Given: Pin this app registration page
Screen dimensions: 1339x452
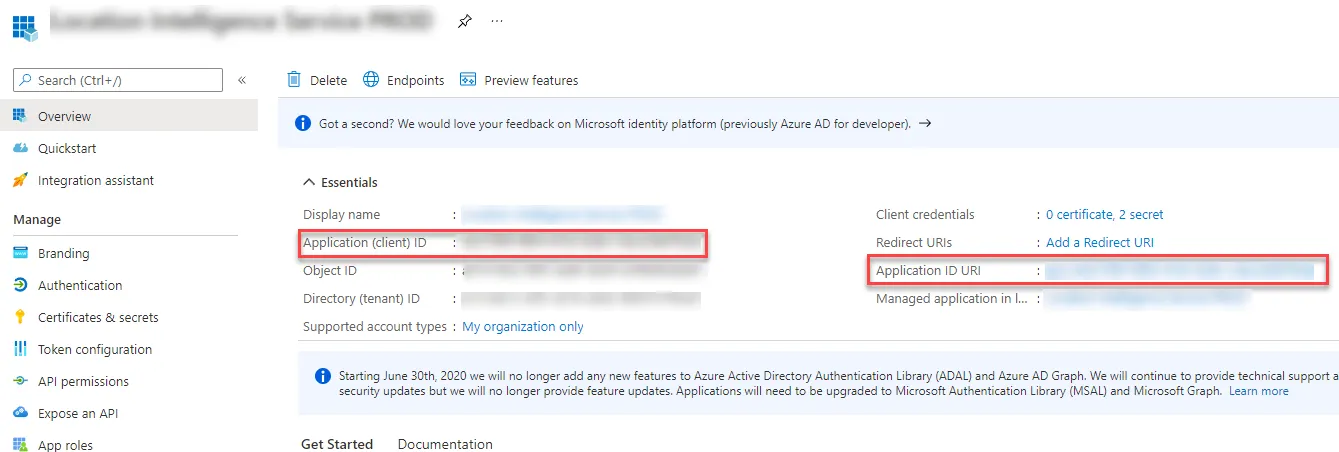Looking at the screenshot, I should click(464, 21).
